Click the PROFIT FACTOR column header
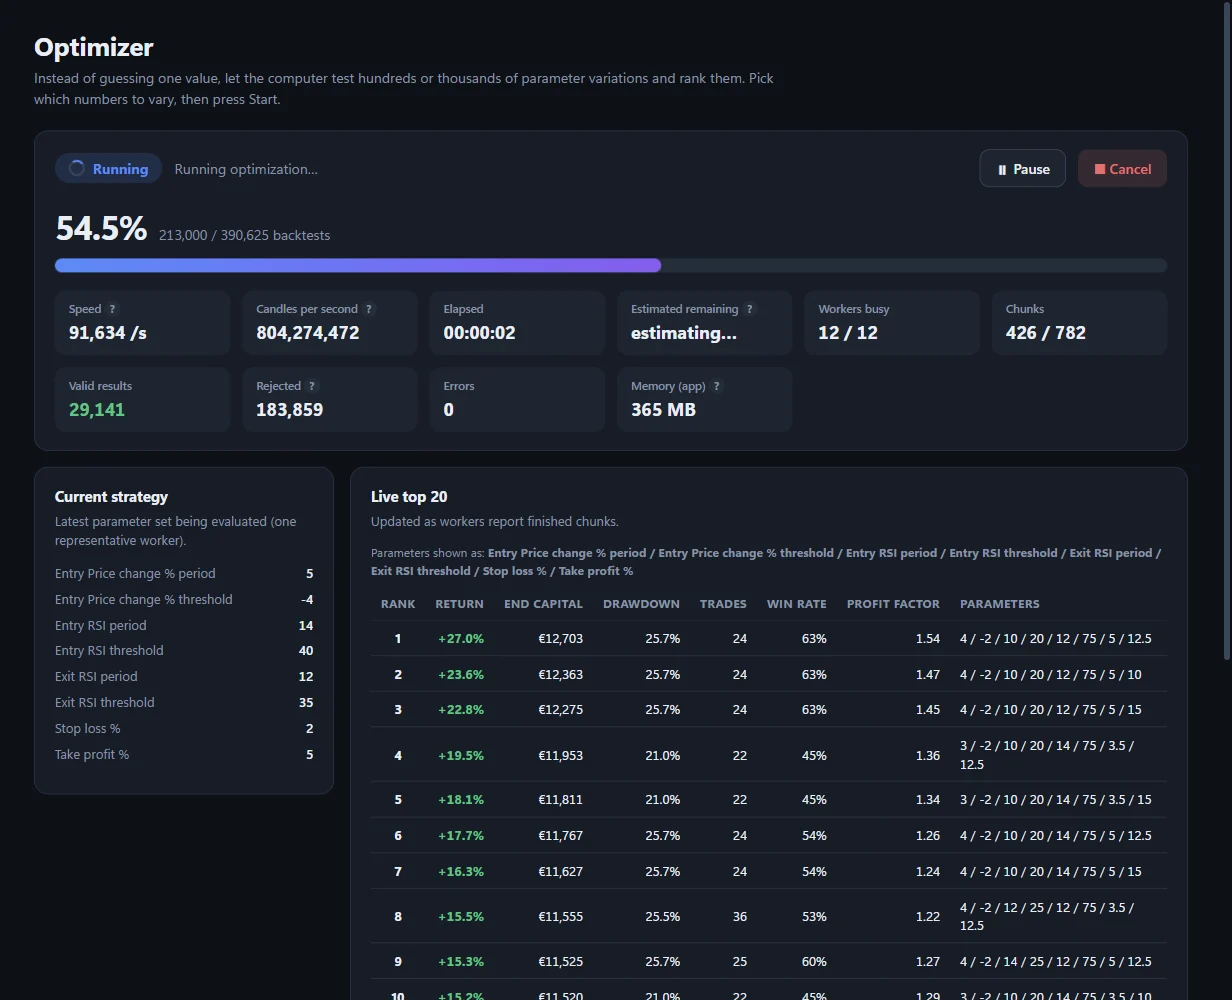This screenshot has height=1000, width=1232. click(893, 604)
